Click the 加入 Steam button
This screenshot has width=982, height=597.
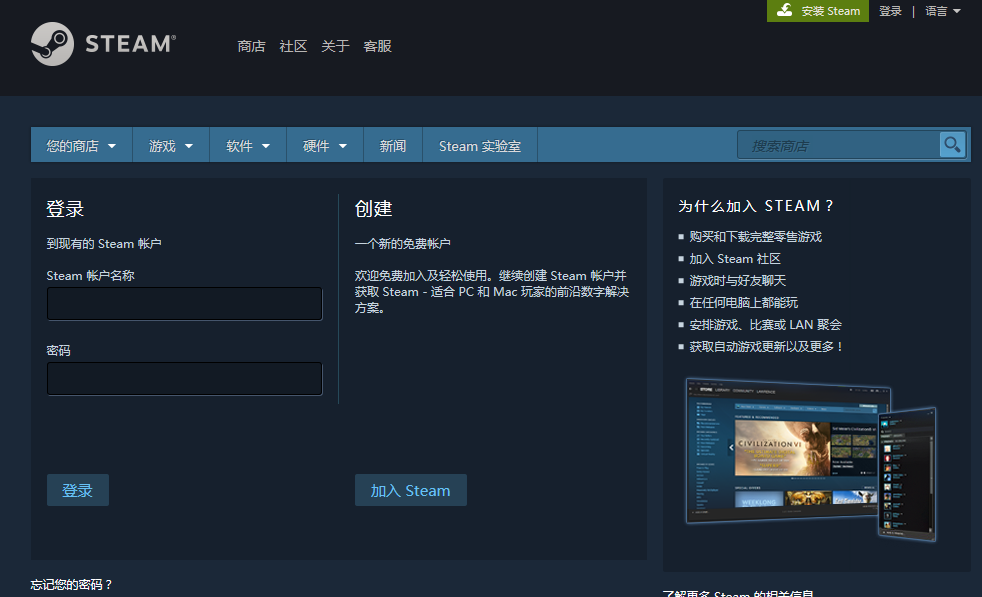410,490
